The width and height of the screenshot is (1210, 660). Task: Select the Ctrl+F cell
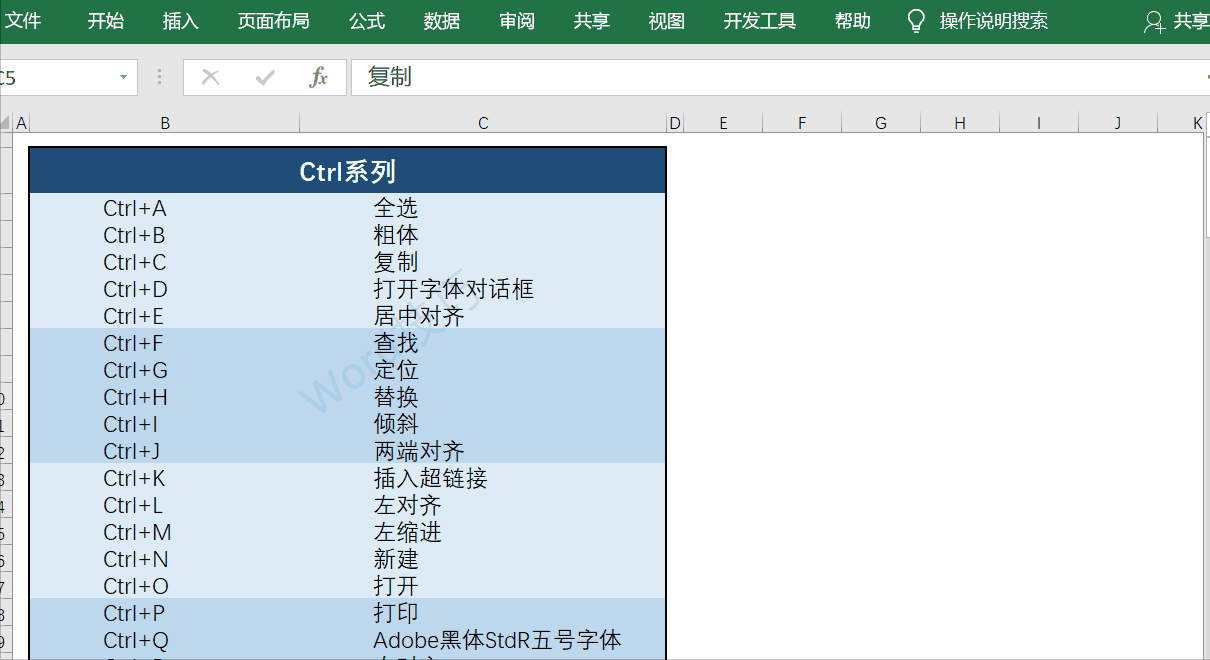coord(165,343)
